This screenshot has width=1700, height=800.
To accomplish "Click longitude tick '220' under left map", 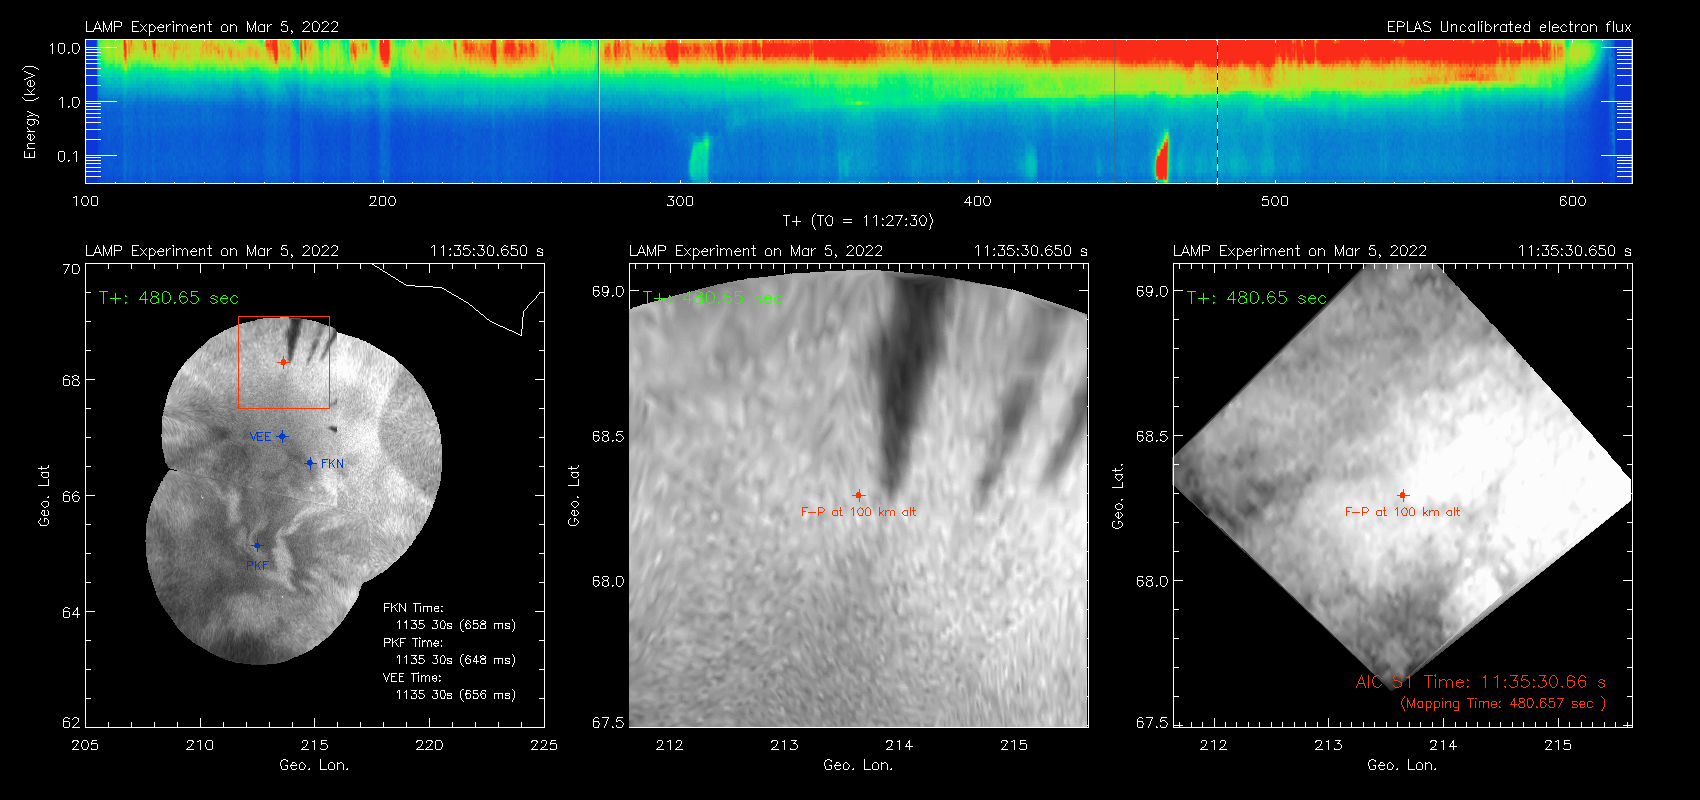I will [x=429, y=745].
